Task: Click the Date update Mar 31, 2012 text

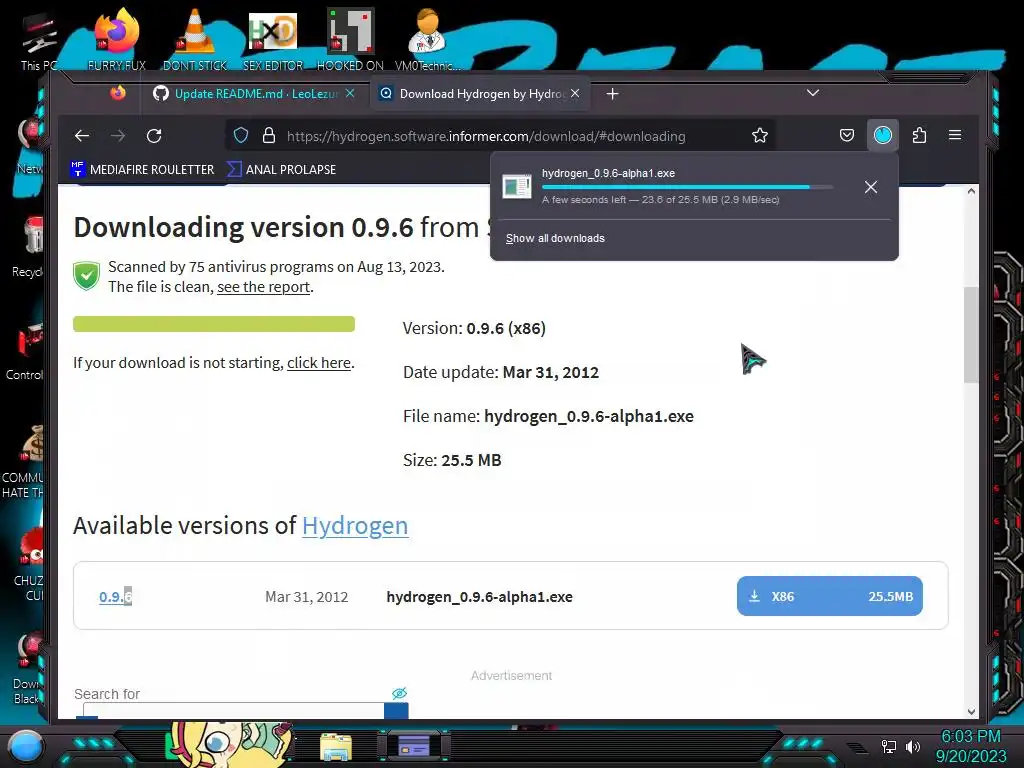Action: pyautogui.click(x=501, y=373)
